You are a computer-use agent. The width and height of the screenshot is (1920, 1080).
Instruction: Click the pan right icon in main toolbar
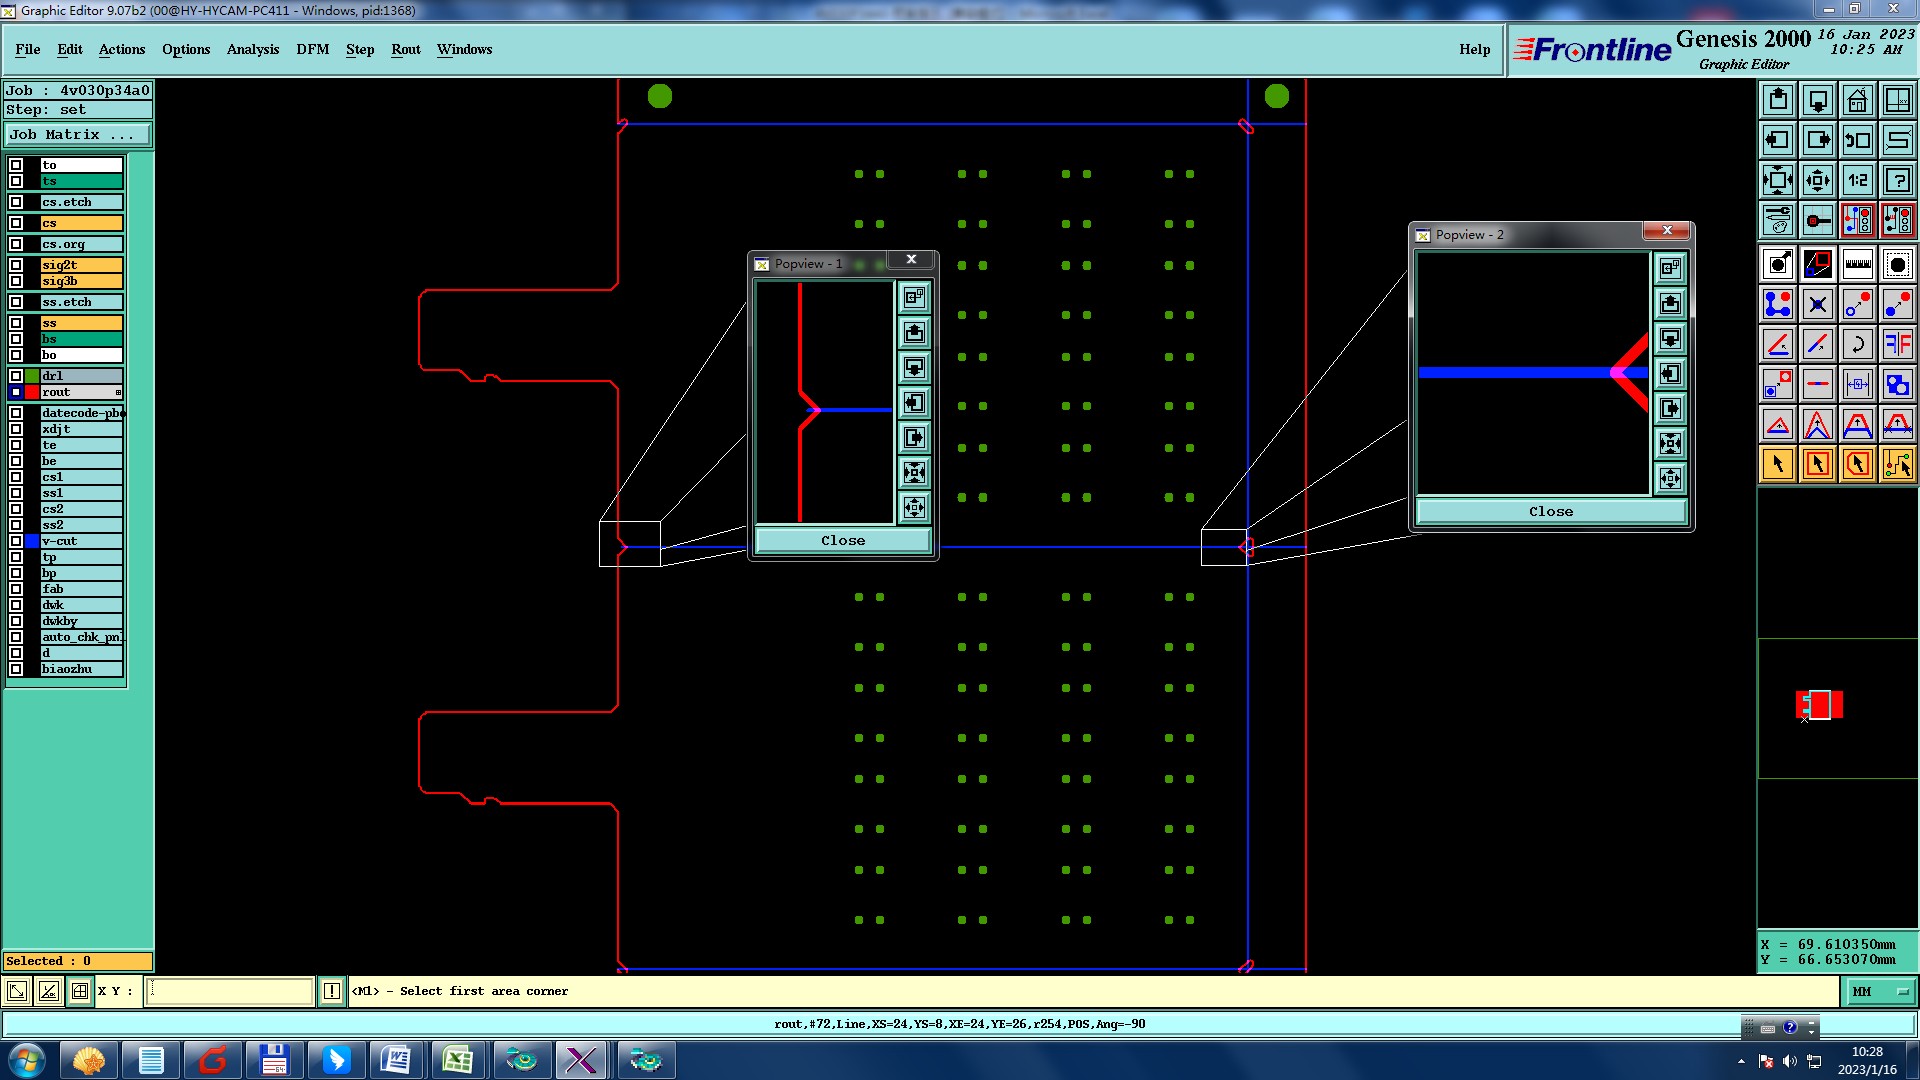[1818, 140]
